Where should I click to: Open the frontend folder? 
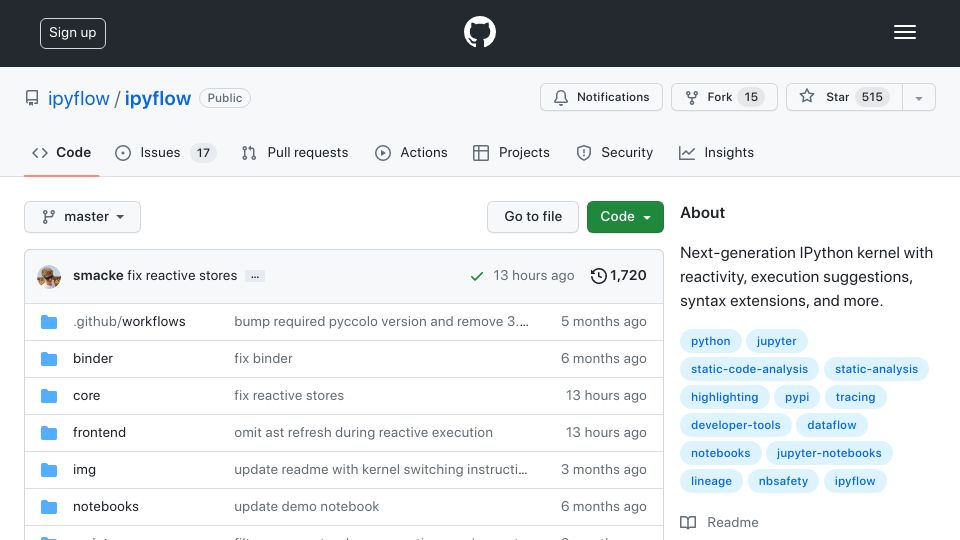99,432
